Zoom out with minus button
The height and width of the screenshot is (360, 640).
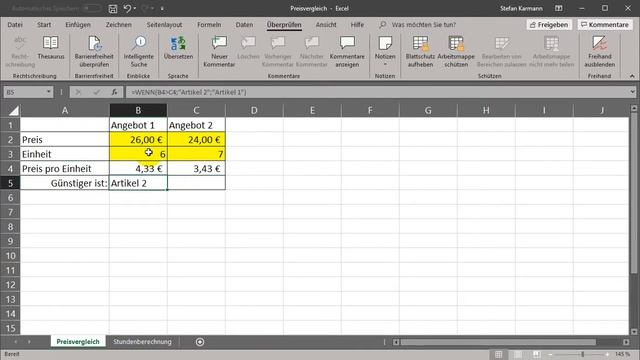(x=551, y=354)
